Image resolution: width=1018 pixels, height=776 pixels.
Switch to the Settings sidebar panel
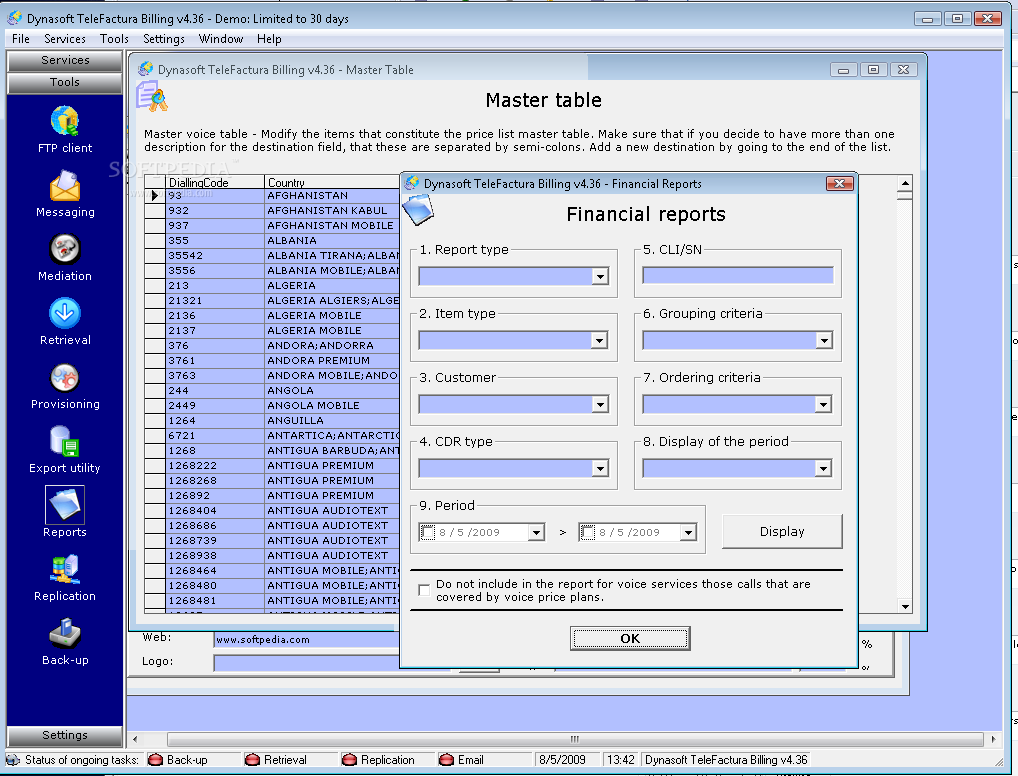[65, 735]
